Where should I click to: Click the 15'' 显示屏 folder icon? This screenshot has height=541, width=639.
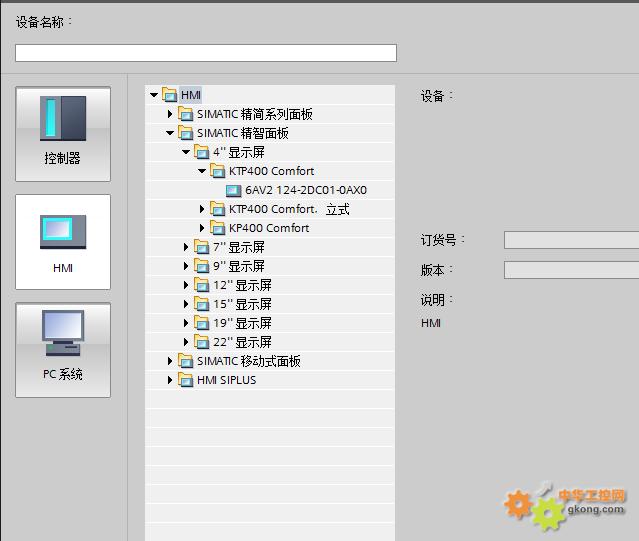(201, 304)
